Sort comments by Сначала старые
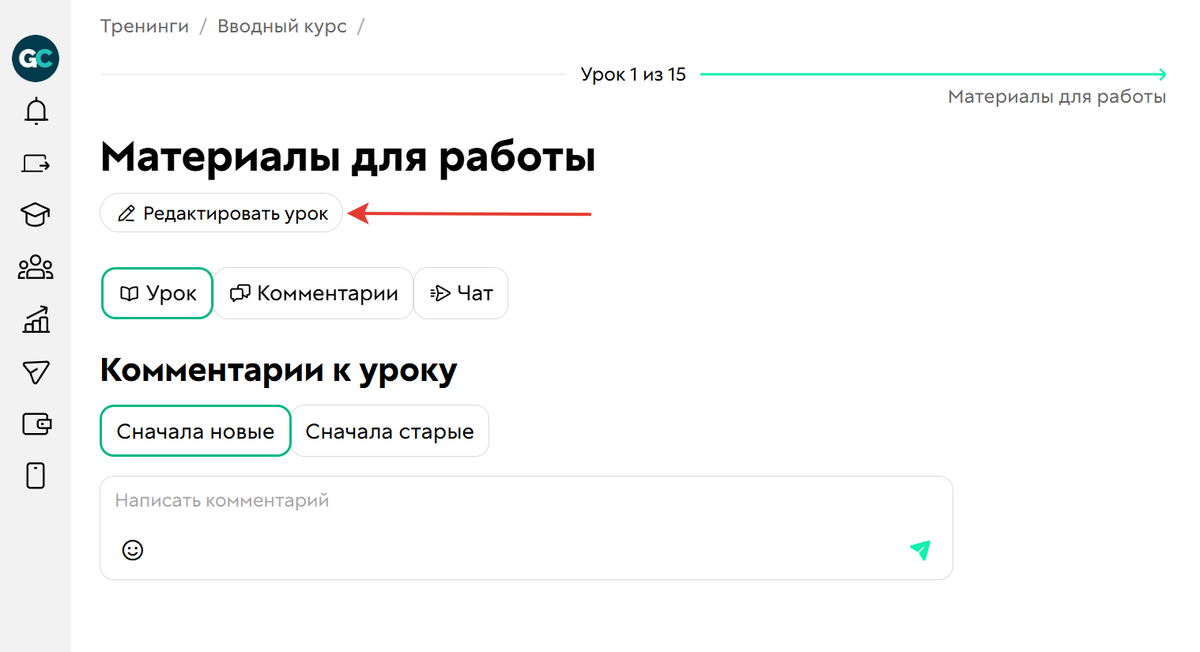The image size is (1200, 652). [390, 431]
